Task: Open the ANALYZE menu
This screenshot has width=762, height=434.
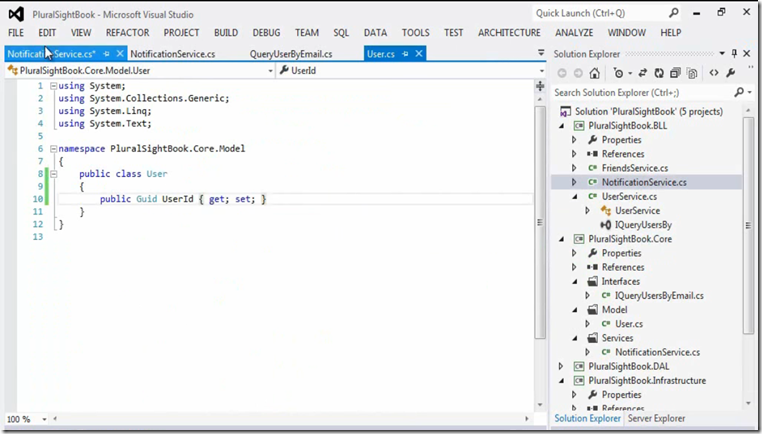Action: pos(574,33)
